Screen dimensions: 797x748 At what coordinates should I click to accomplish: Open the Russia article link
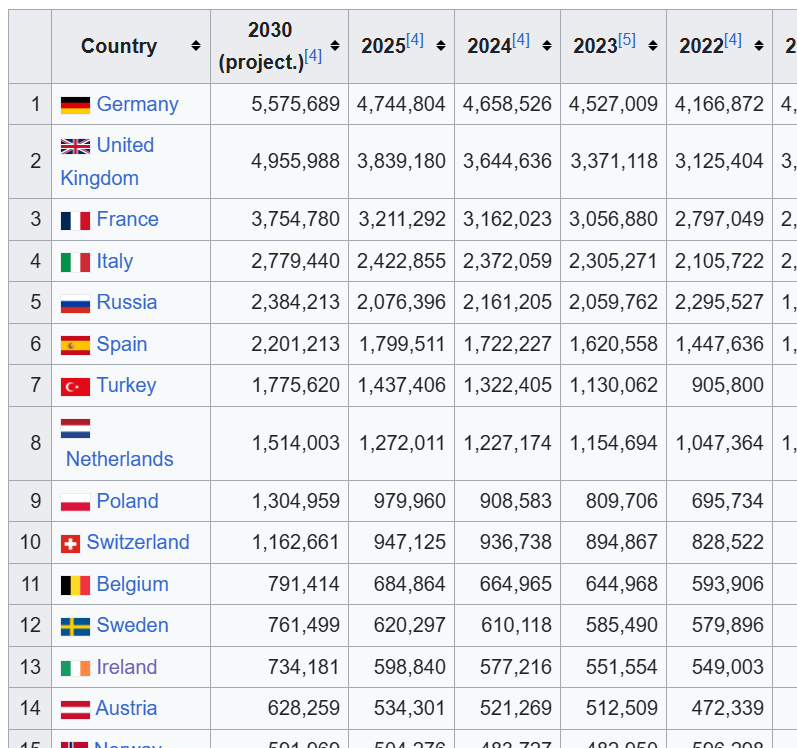point(127,302)
